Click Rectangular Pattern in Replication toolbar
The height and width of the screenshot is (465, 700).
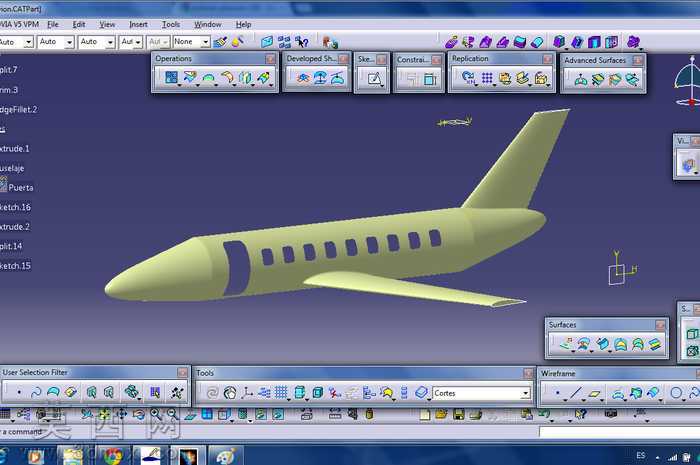487,78
